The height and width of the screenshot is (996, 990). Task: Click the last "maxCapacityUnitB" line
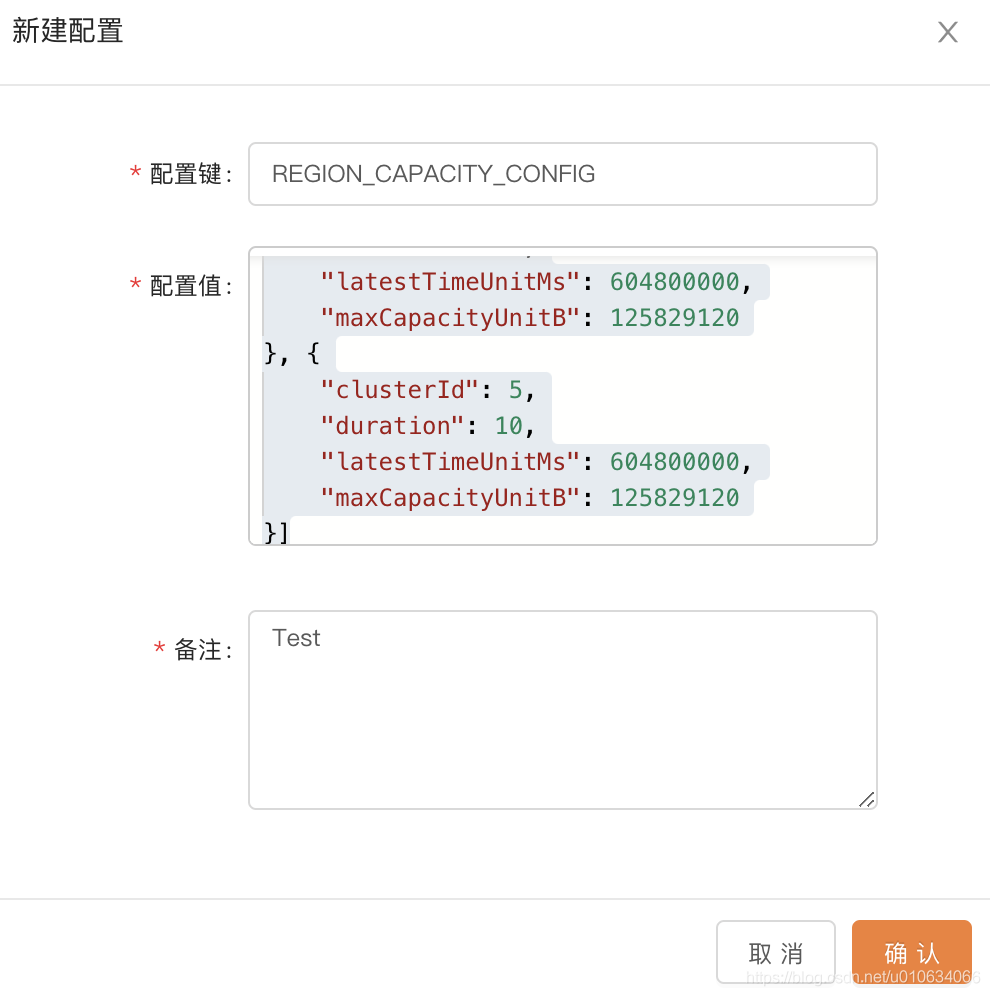pos(530,497)
